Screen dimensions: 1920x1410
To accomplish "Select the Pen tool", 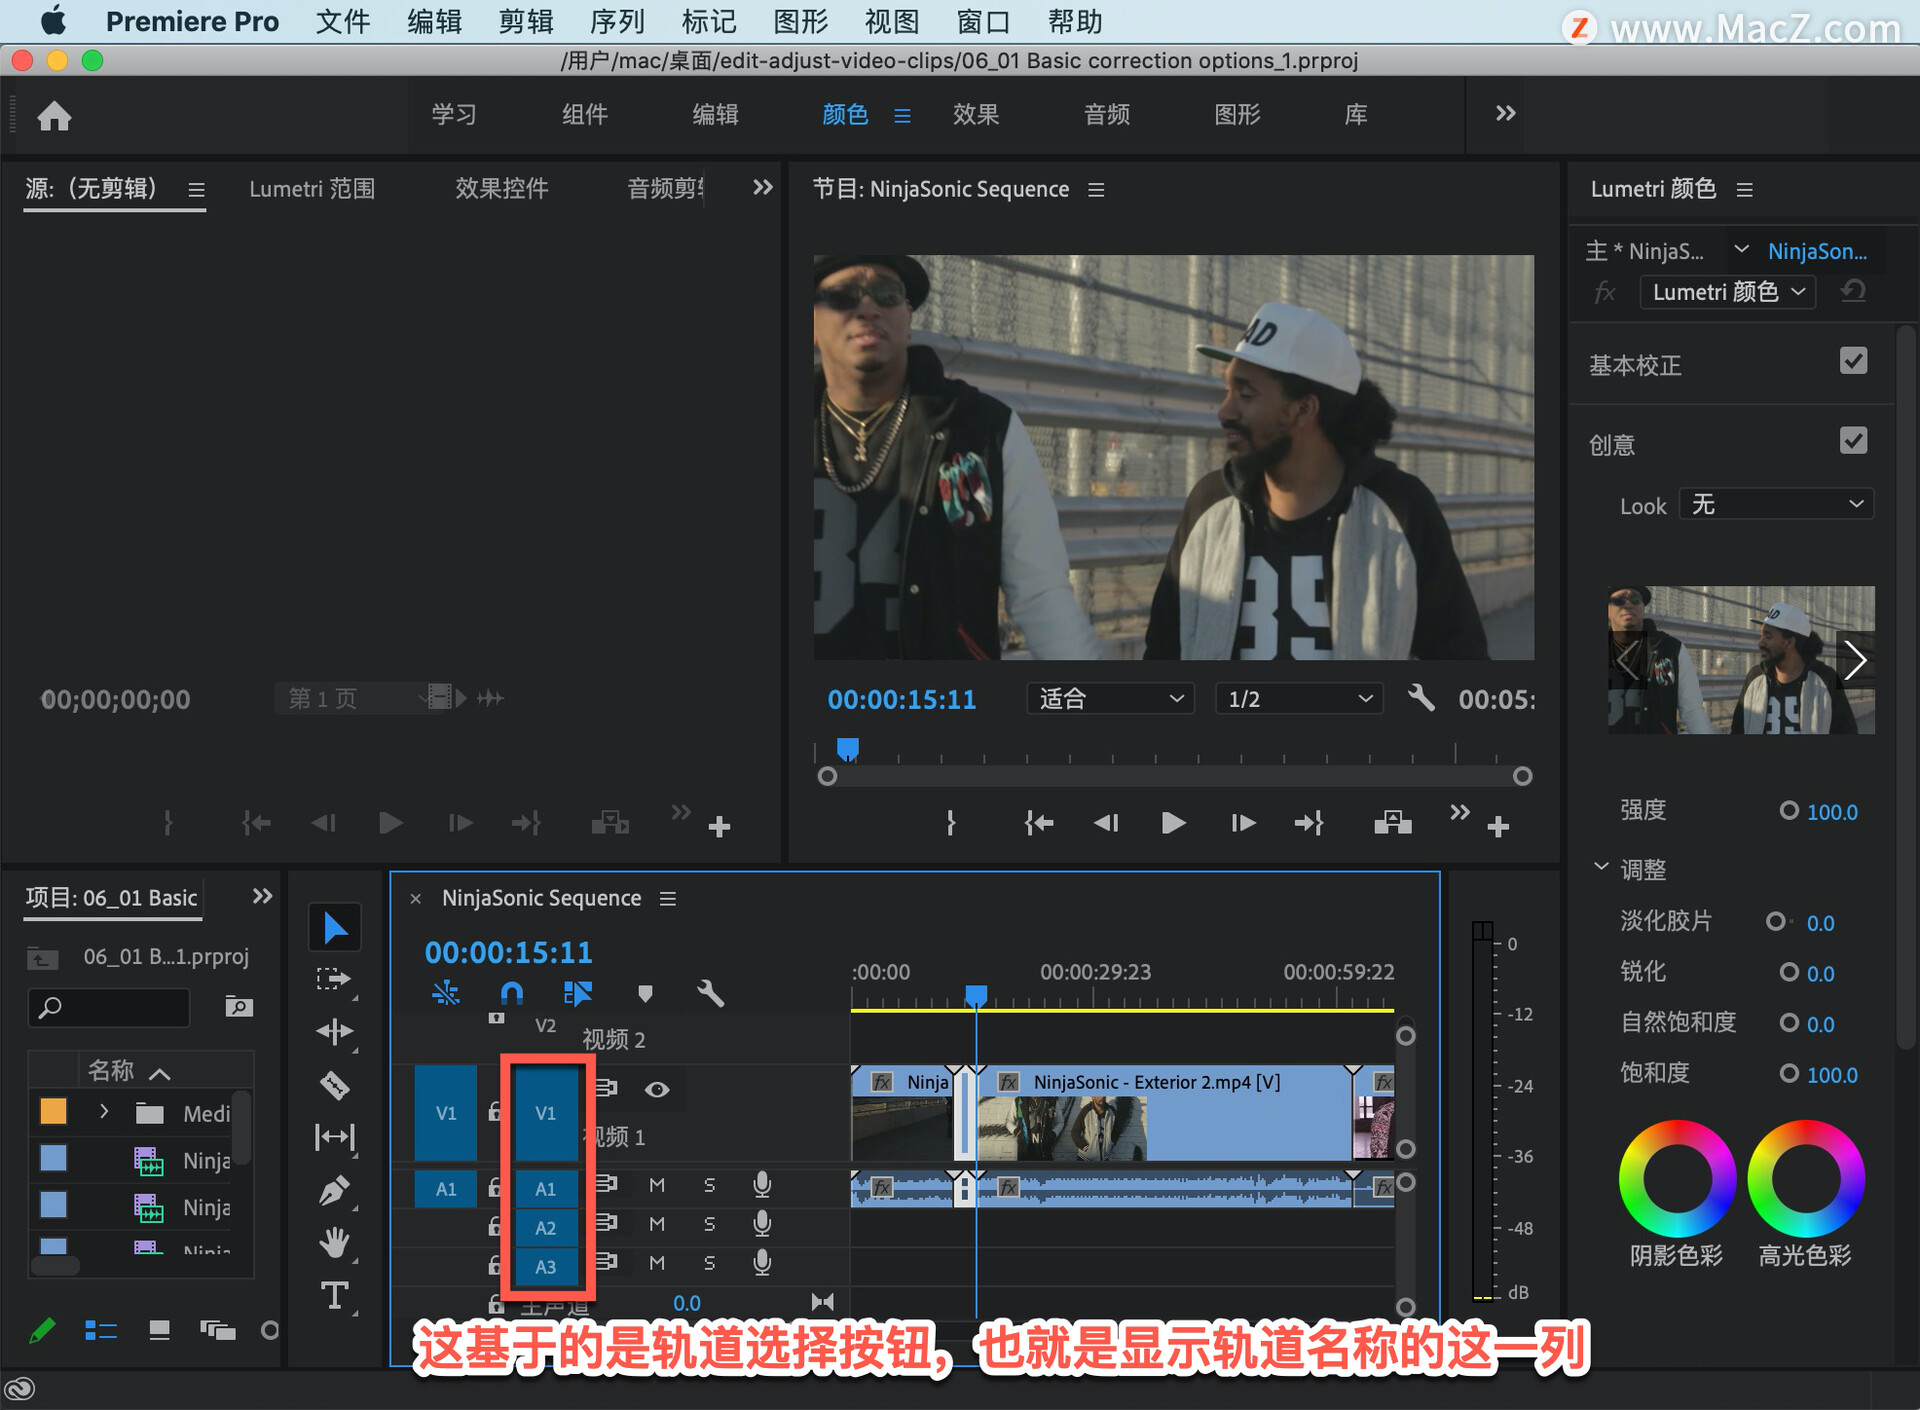I will [x=334, y=1190].
